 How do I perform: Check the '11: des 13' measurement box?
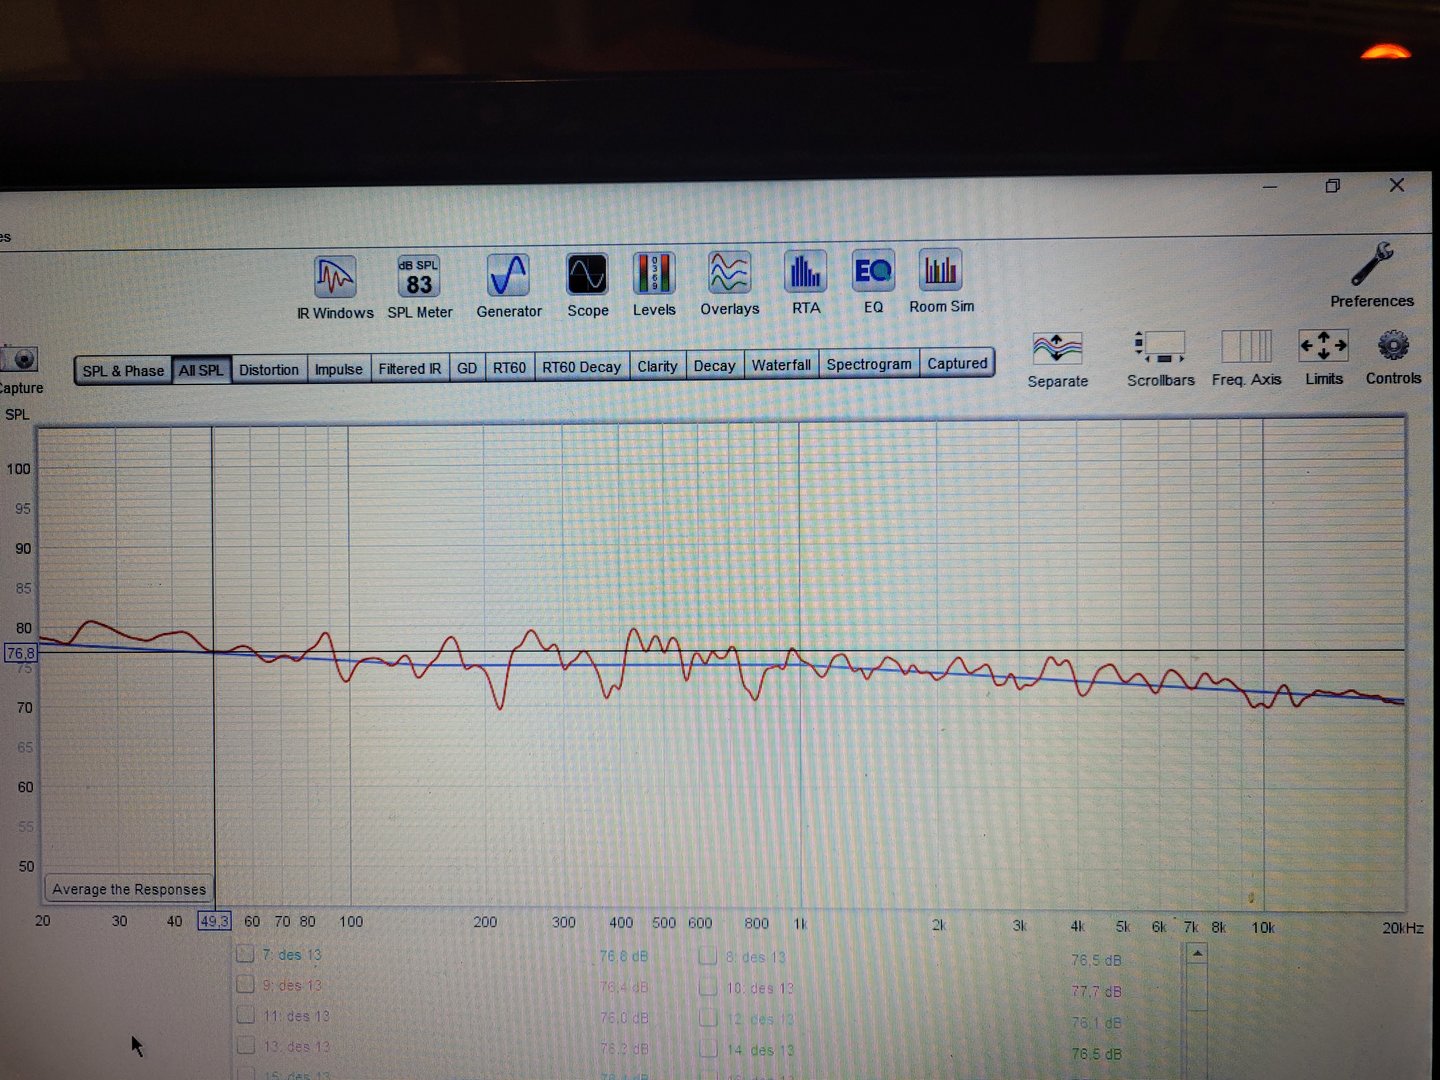(x=245, y=1016)
